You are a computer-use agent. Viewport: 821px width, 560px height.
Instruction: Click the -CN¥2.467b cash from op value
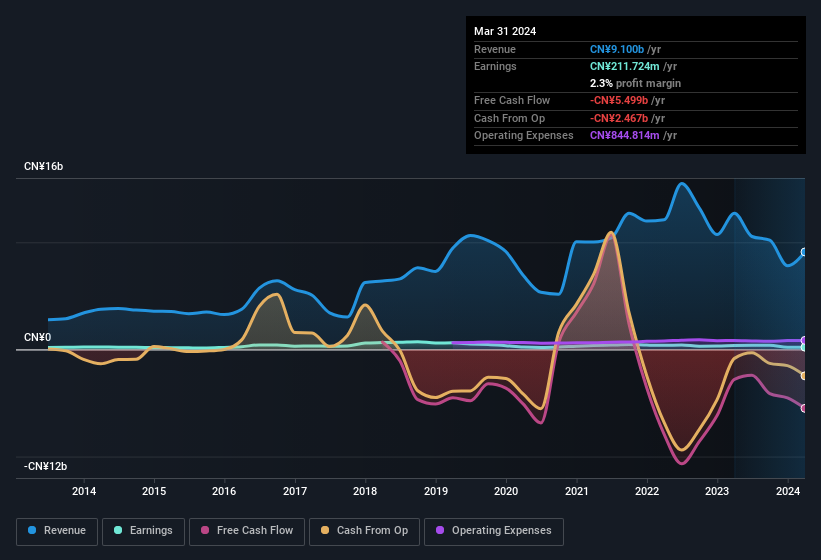coord(619,118)
